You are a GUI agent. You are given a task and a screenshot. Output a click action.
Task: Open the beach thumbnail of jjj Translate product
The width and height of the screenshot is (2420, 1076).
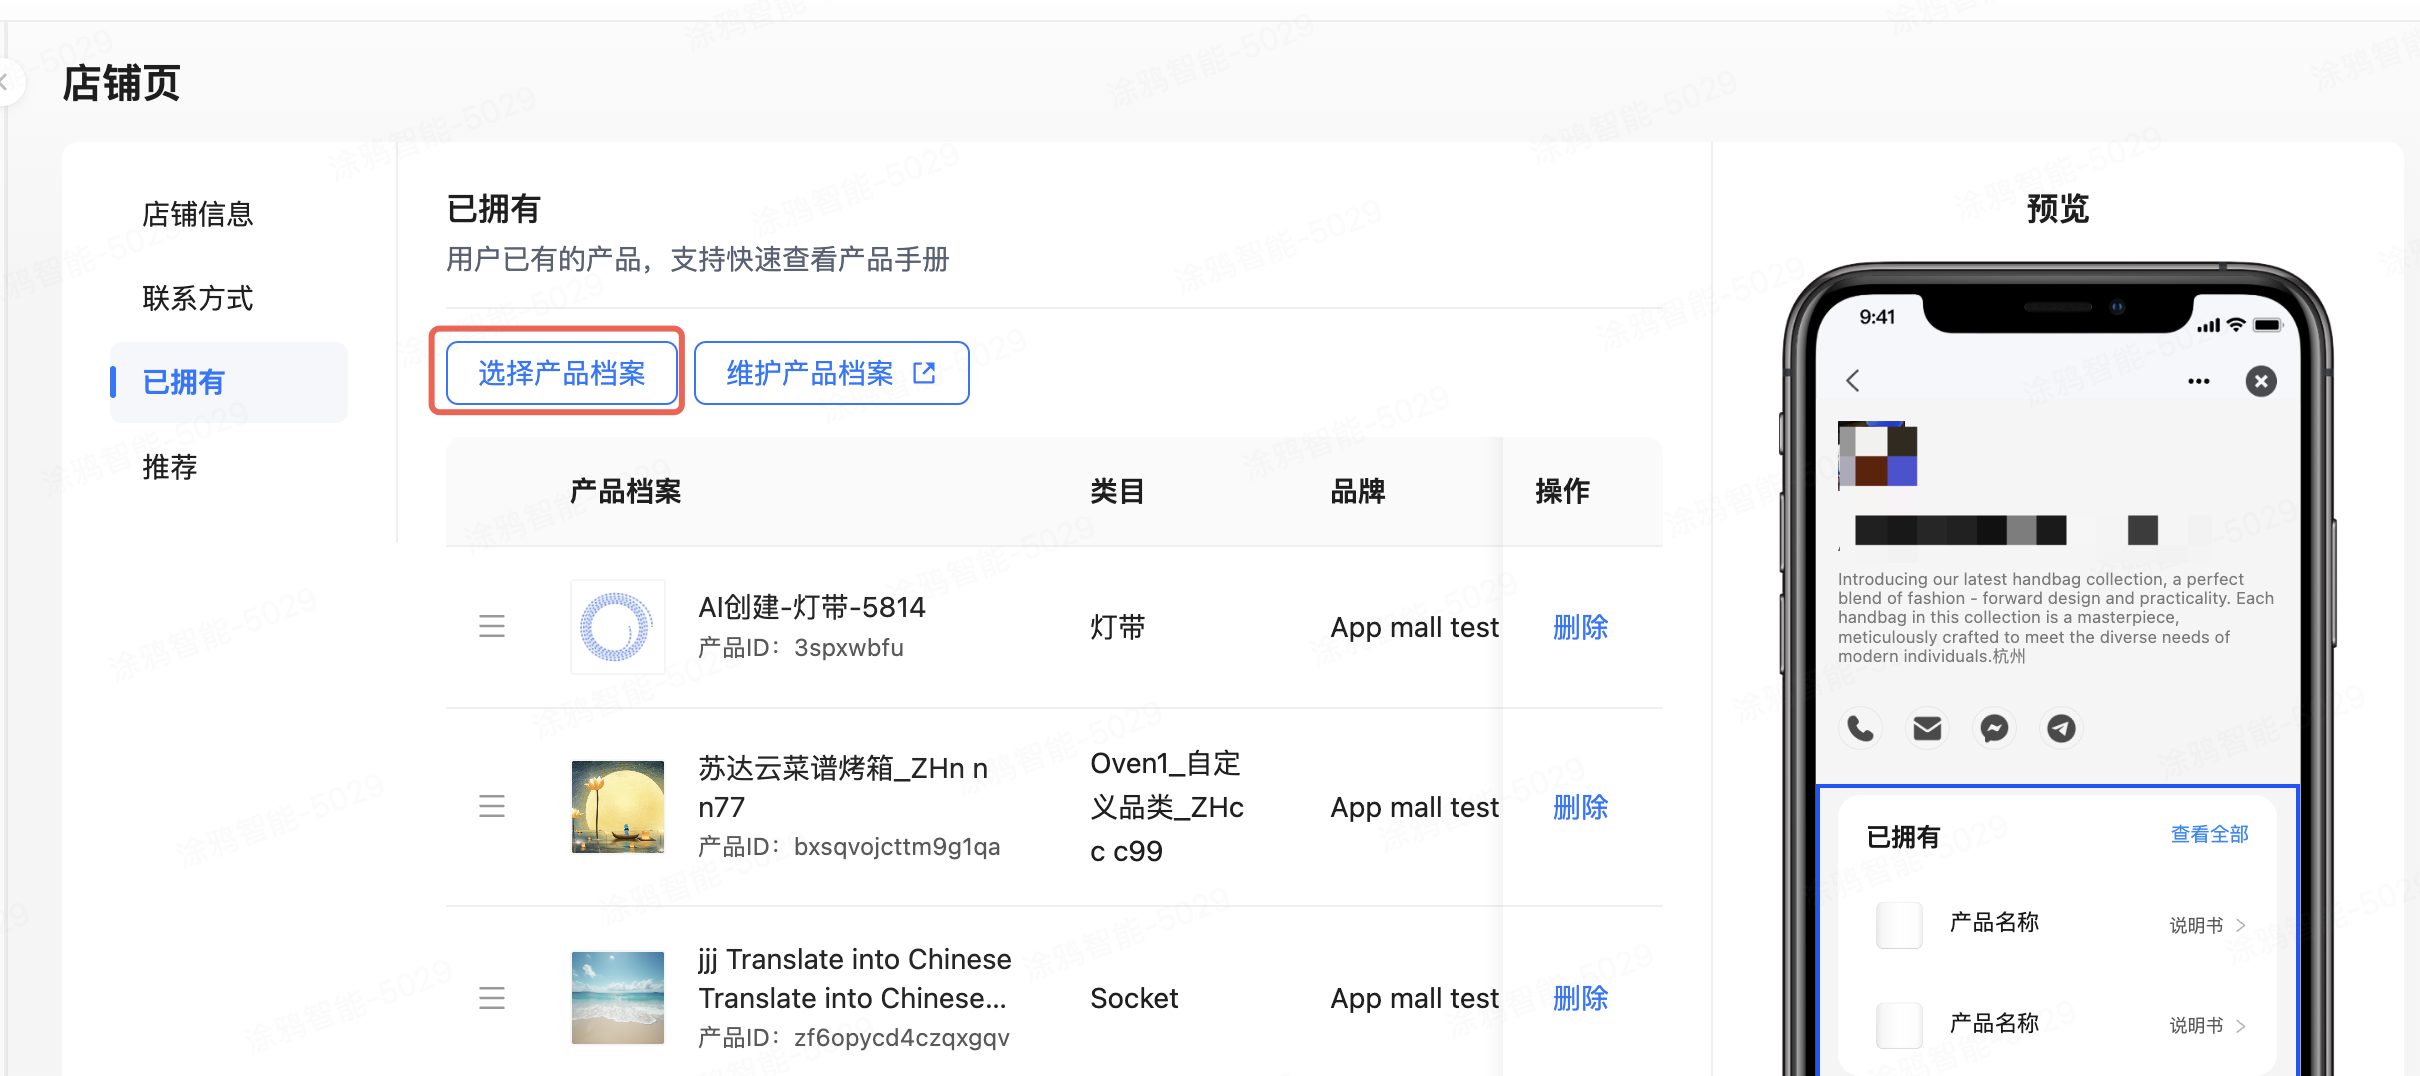tap(617, 997)
